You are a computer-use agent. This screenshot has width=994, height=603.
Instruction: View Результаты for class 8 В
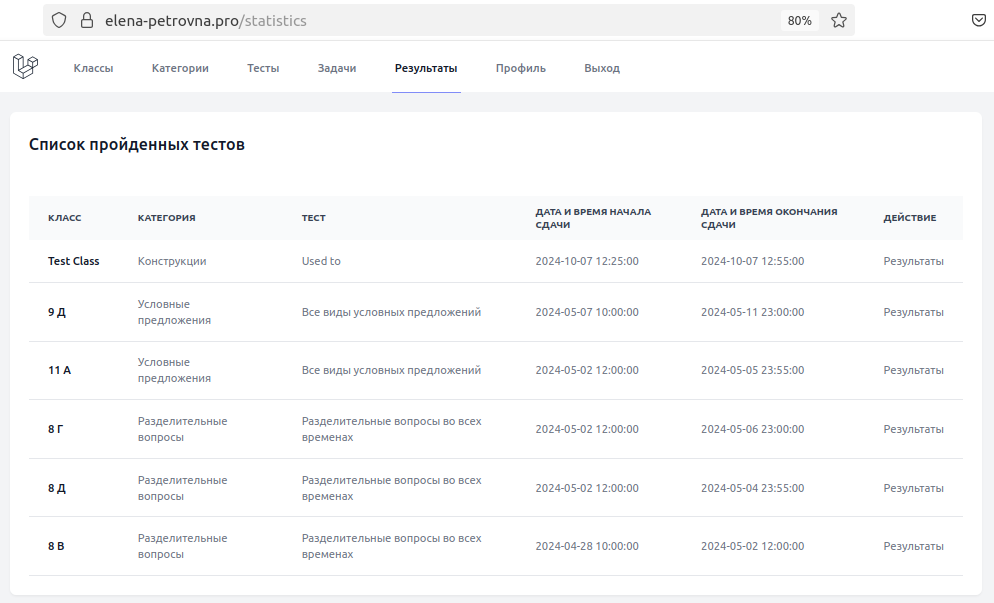coord(913,546)
